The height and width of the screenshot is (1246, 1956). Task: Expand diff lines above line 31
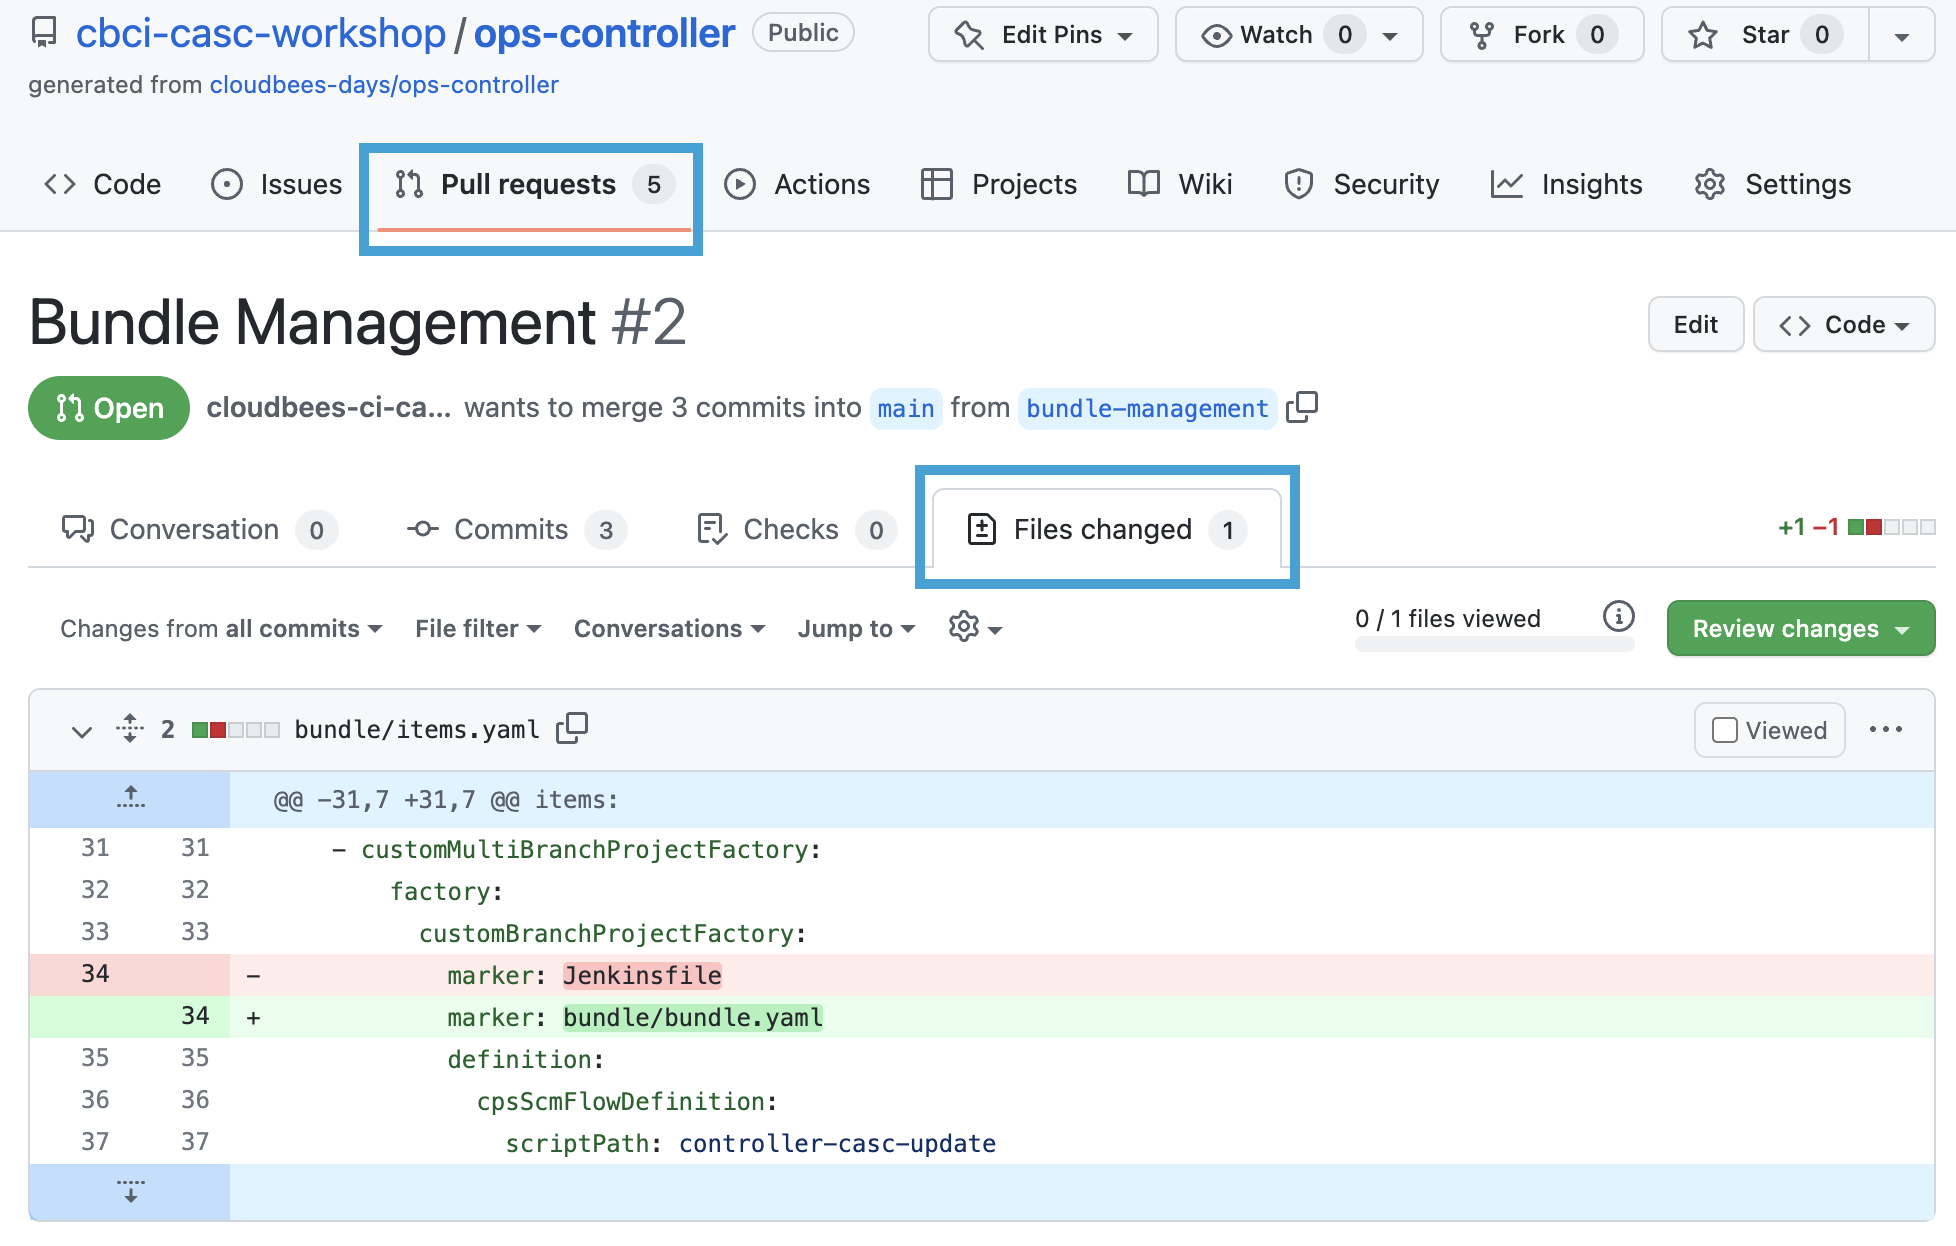click(x=130, y=798)
